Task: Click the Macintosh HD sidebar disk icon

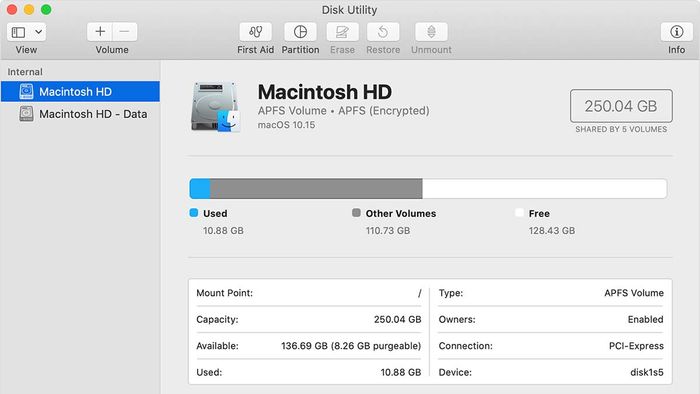Action: pos(26,91)
